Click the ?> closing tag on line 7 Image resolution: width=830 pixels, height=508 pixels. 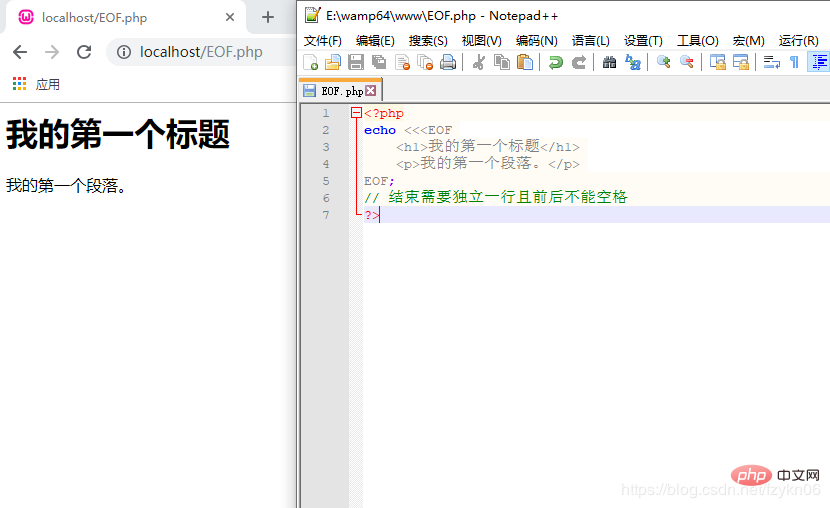pos(372,215)
